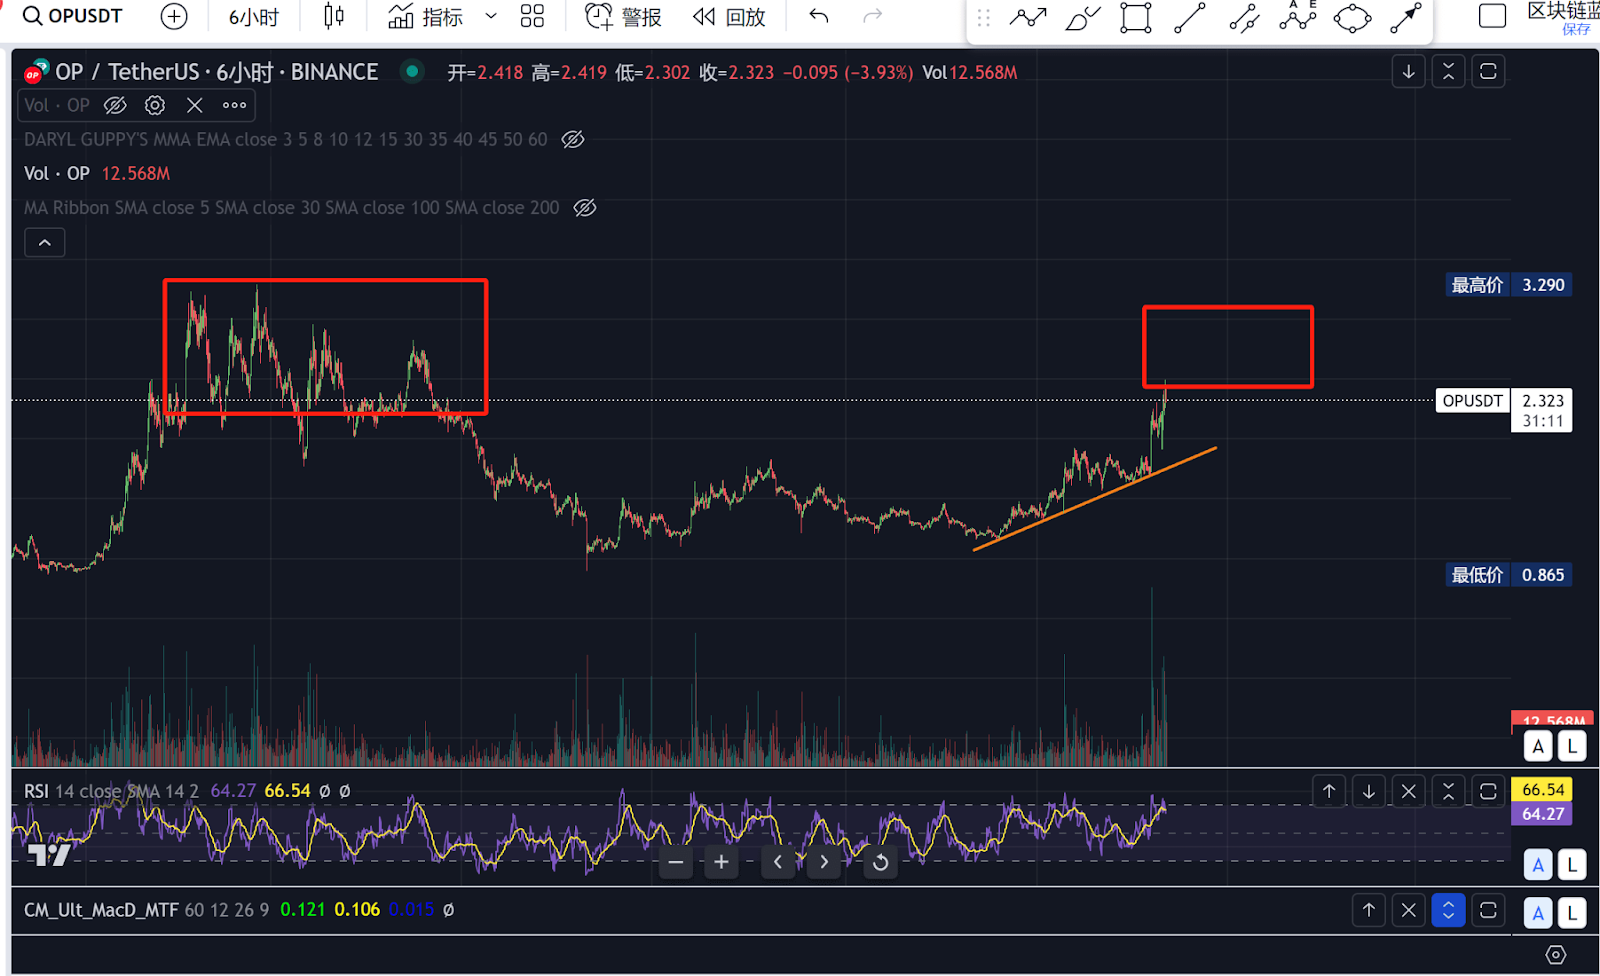Undo the last chart action

(x=819, y=16)
